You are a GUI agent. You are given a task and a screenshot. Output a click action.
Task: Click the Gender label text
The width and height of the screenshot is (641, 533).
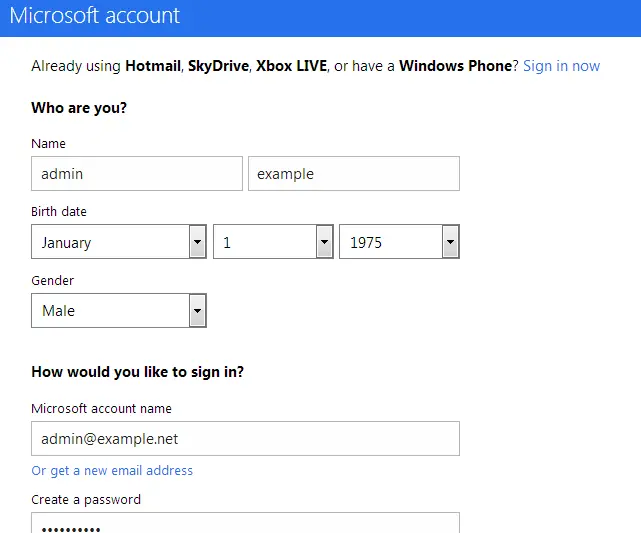(53, 281)
